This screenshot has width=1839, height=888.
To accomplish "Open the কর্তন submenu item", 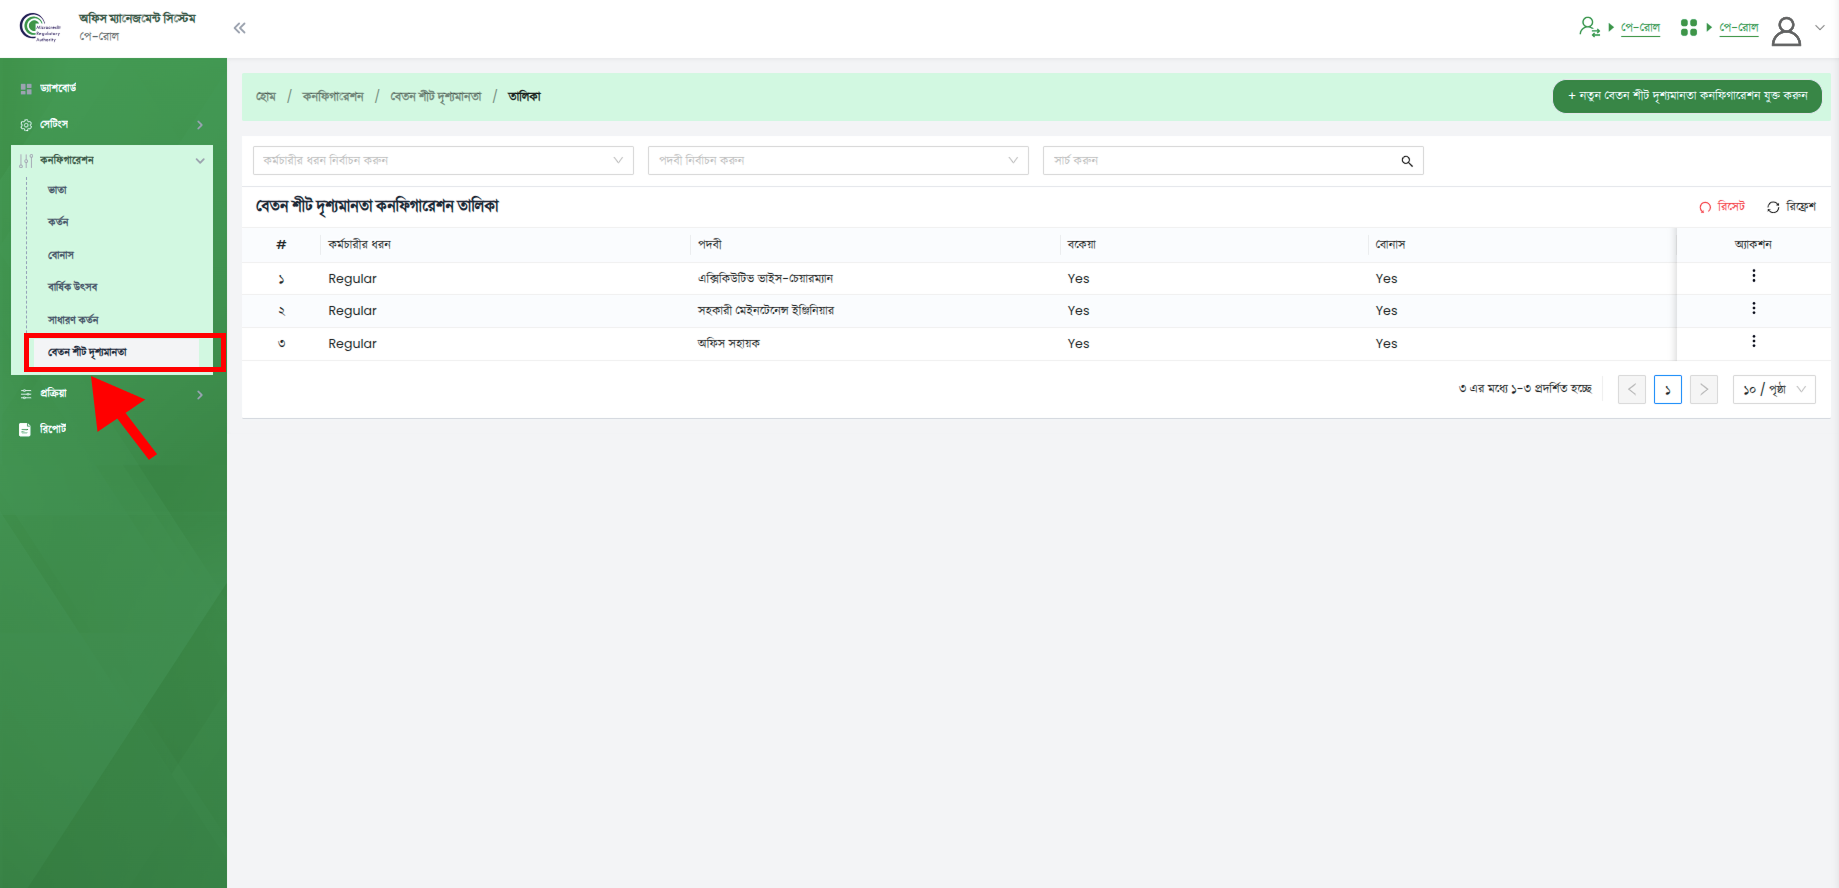I will click(x=58, y=222).
